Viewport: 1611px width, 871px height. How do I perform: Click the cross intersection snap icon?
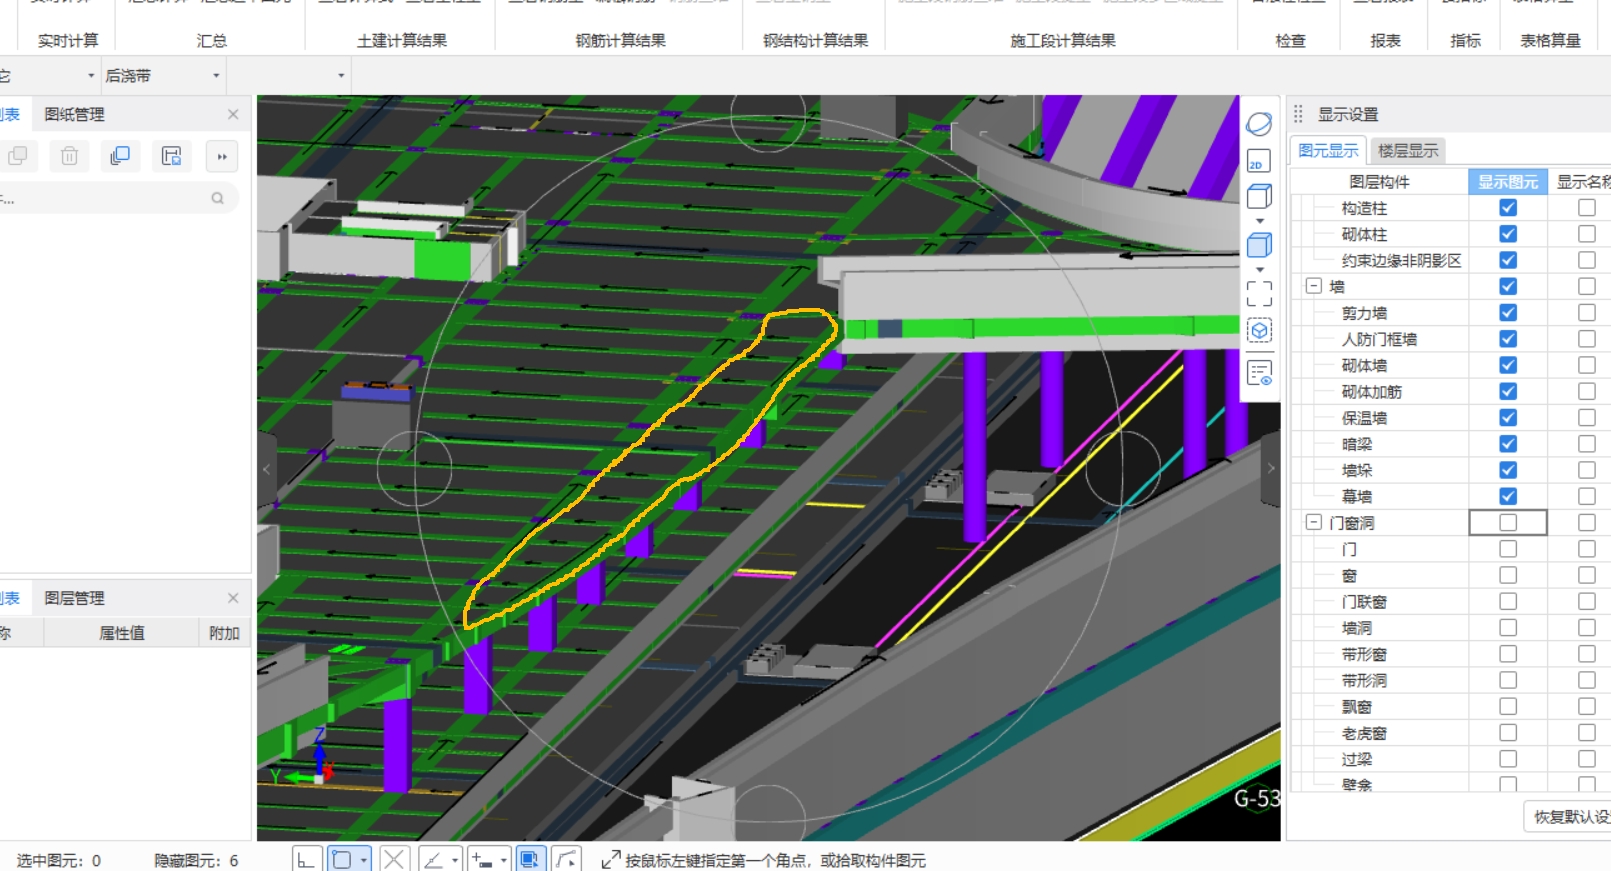pyautogui.click(x=394, y=859)
